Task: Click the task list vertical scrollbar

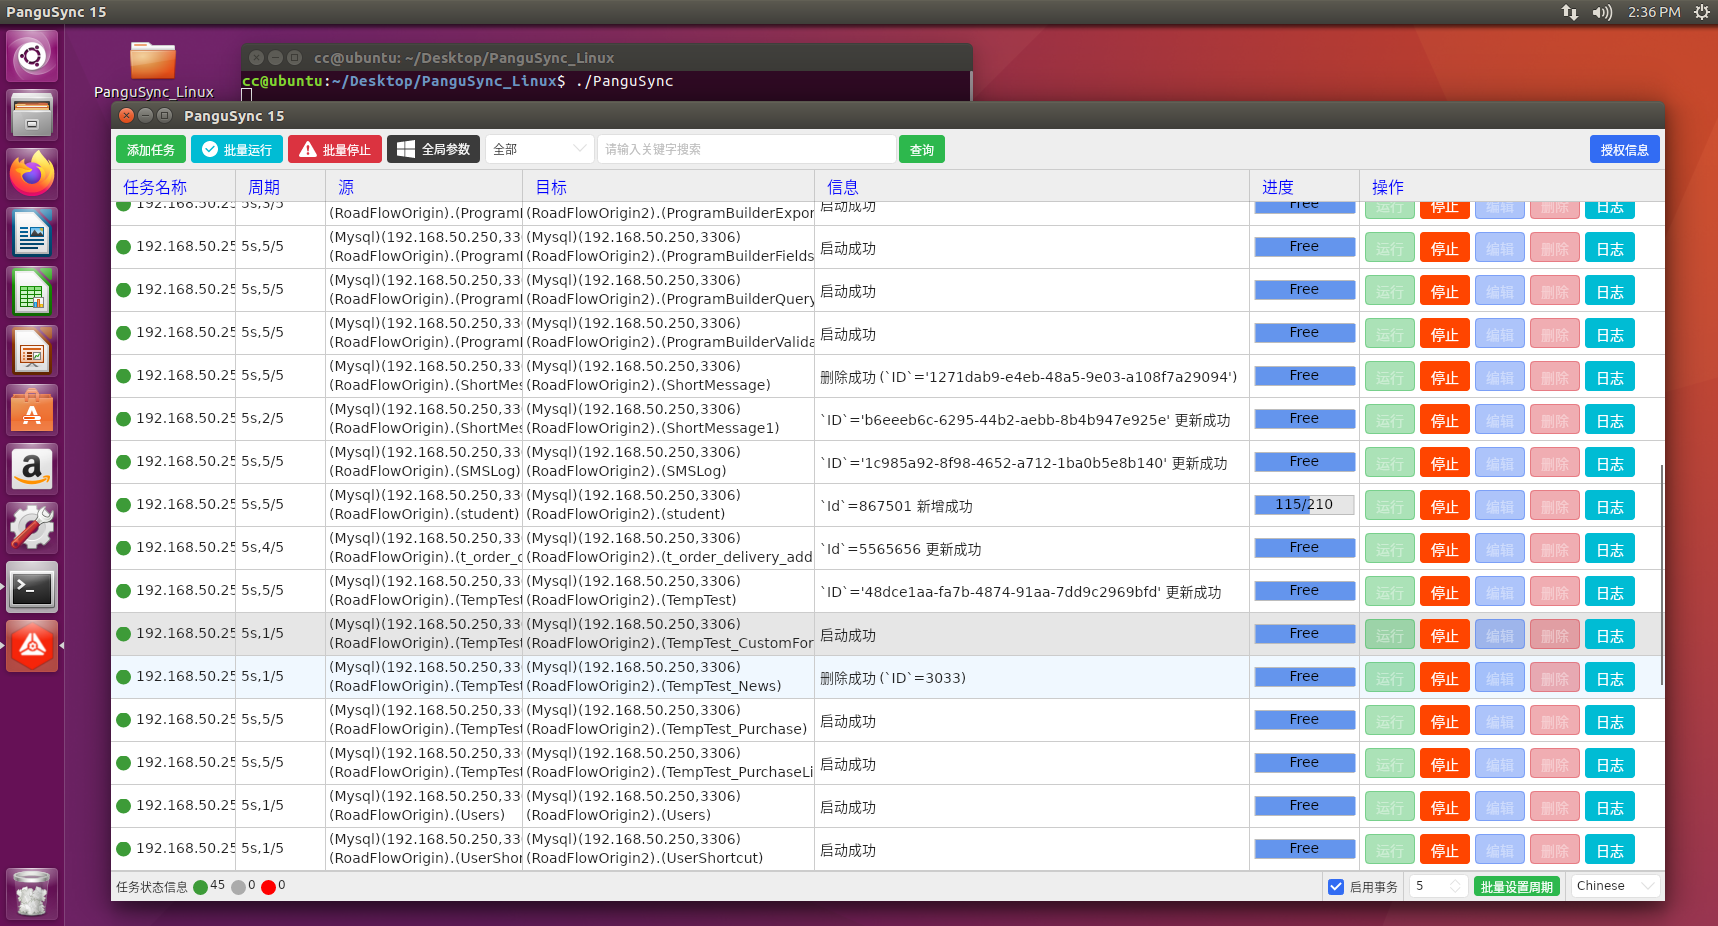Action: pyautogui.click(x=1661, y=575)
